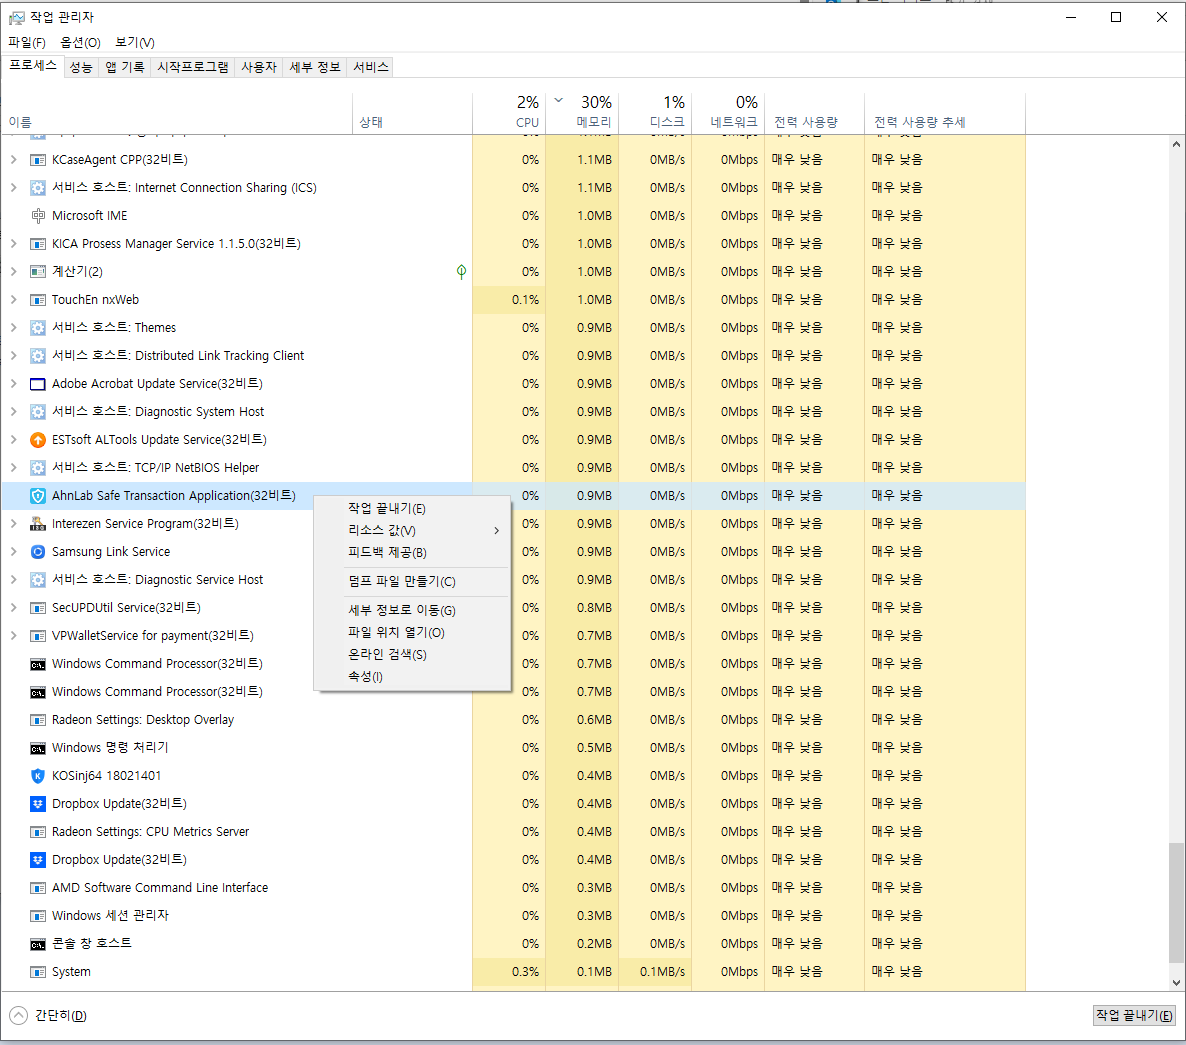The width and height of the screenshot is (1186, 1045).
Task: Click the vertical scrollbar thumb
Action: 1176,903
